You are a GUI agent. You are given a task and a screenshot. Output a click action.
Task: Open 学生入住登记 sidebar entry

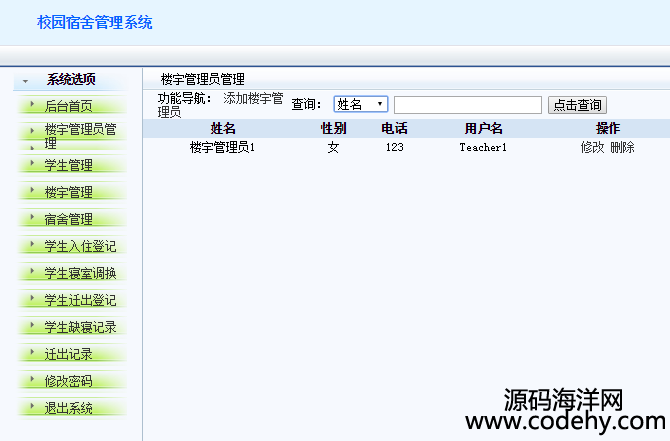click(x=80, y=246)
